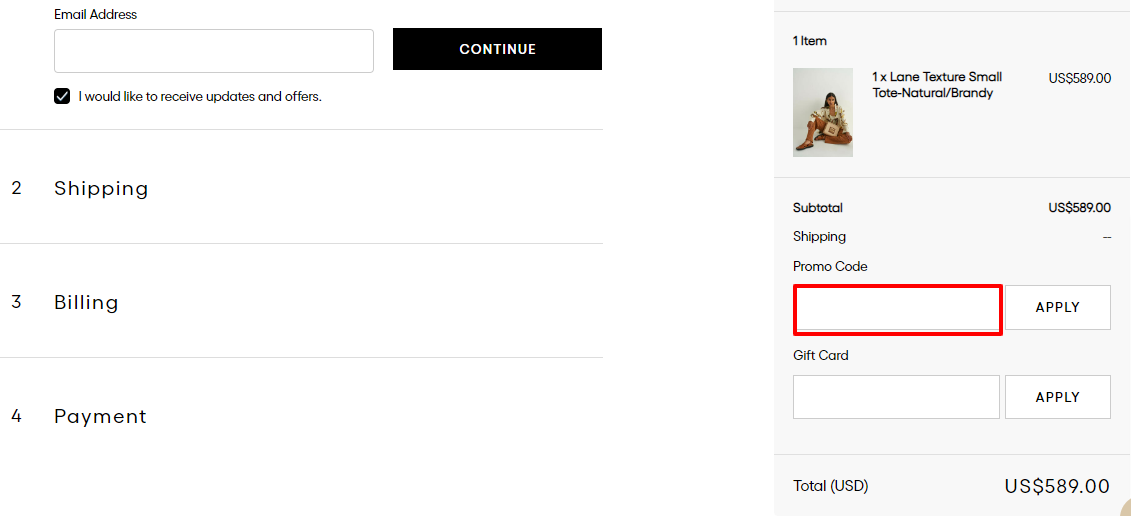Uncheck the receive updates and offers checkbox
1131x516 pixels.
click(x=62, y=97)
